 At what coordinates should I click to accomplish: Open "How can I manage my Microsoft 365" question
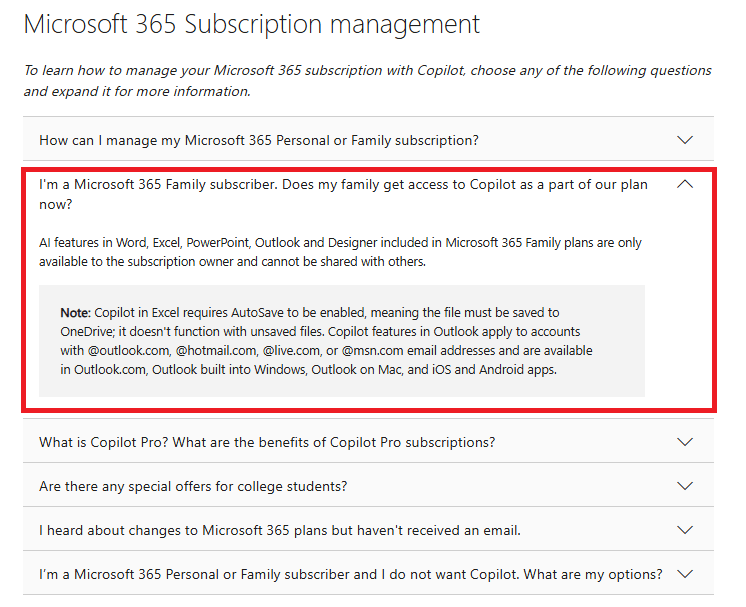(x=258, y=140)
